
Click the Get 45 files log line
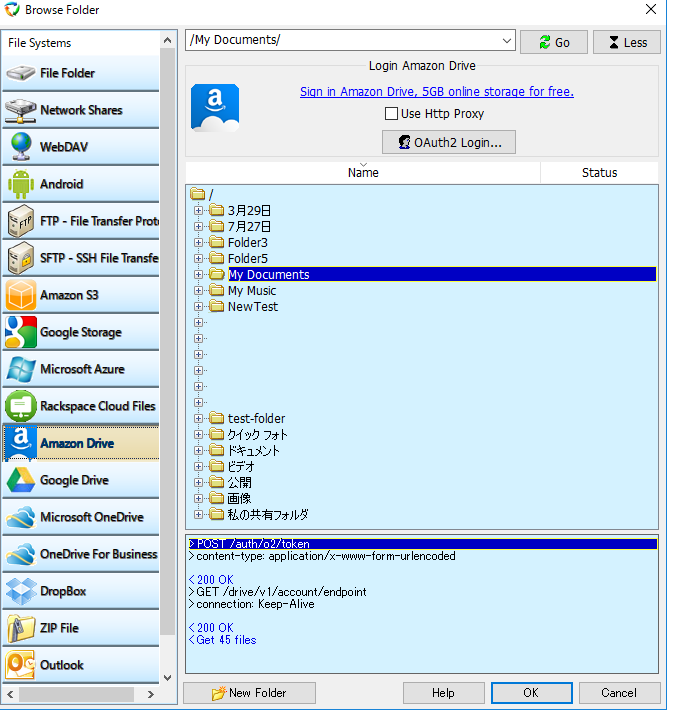point(222,640)
